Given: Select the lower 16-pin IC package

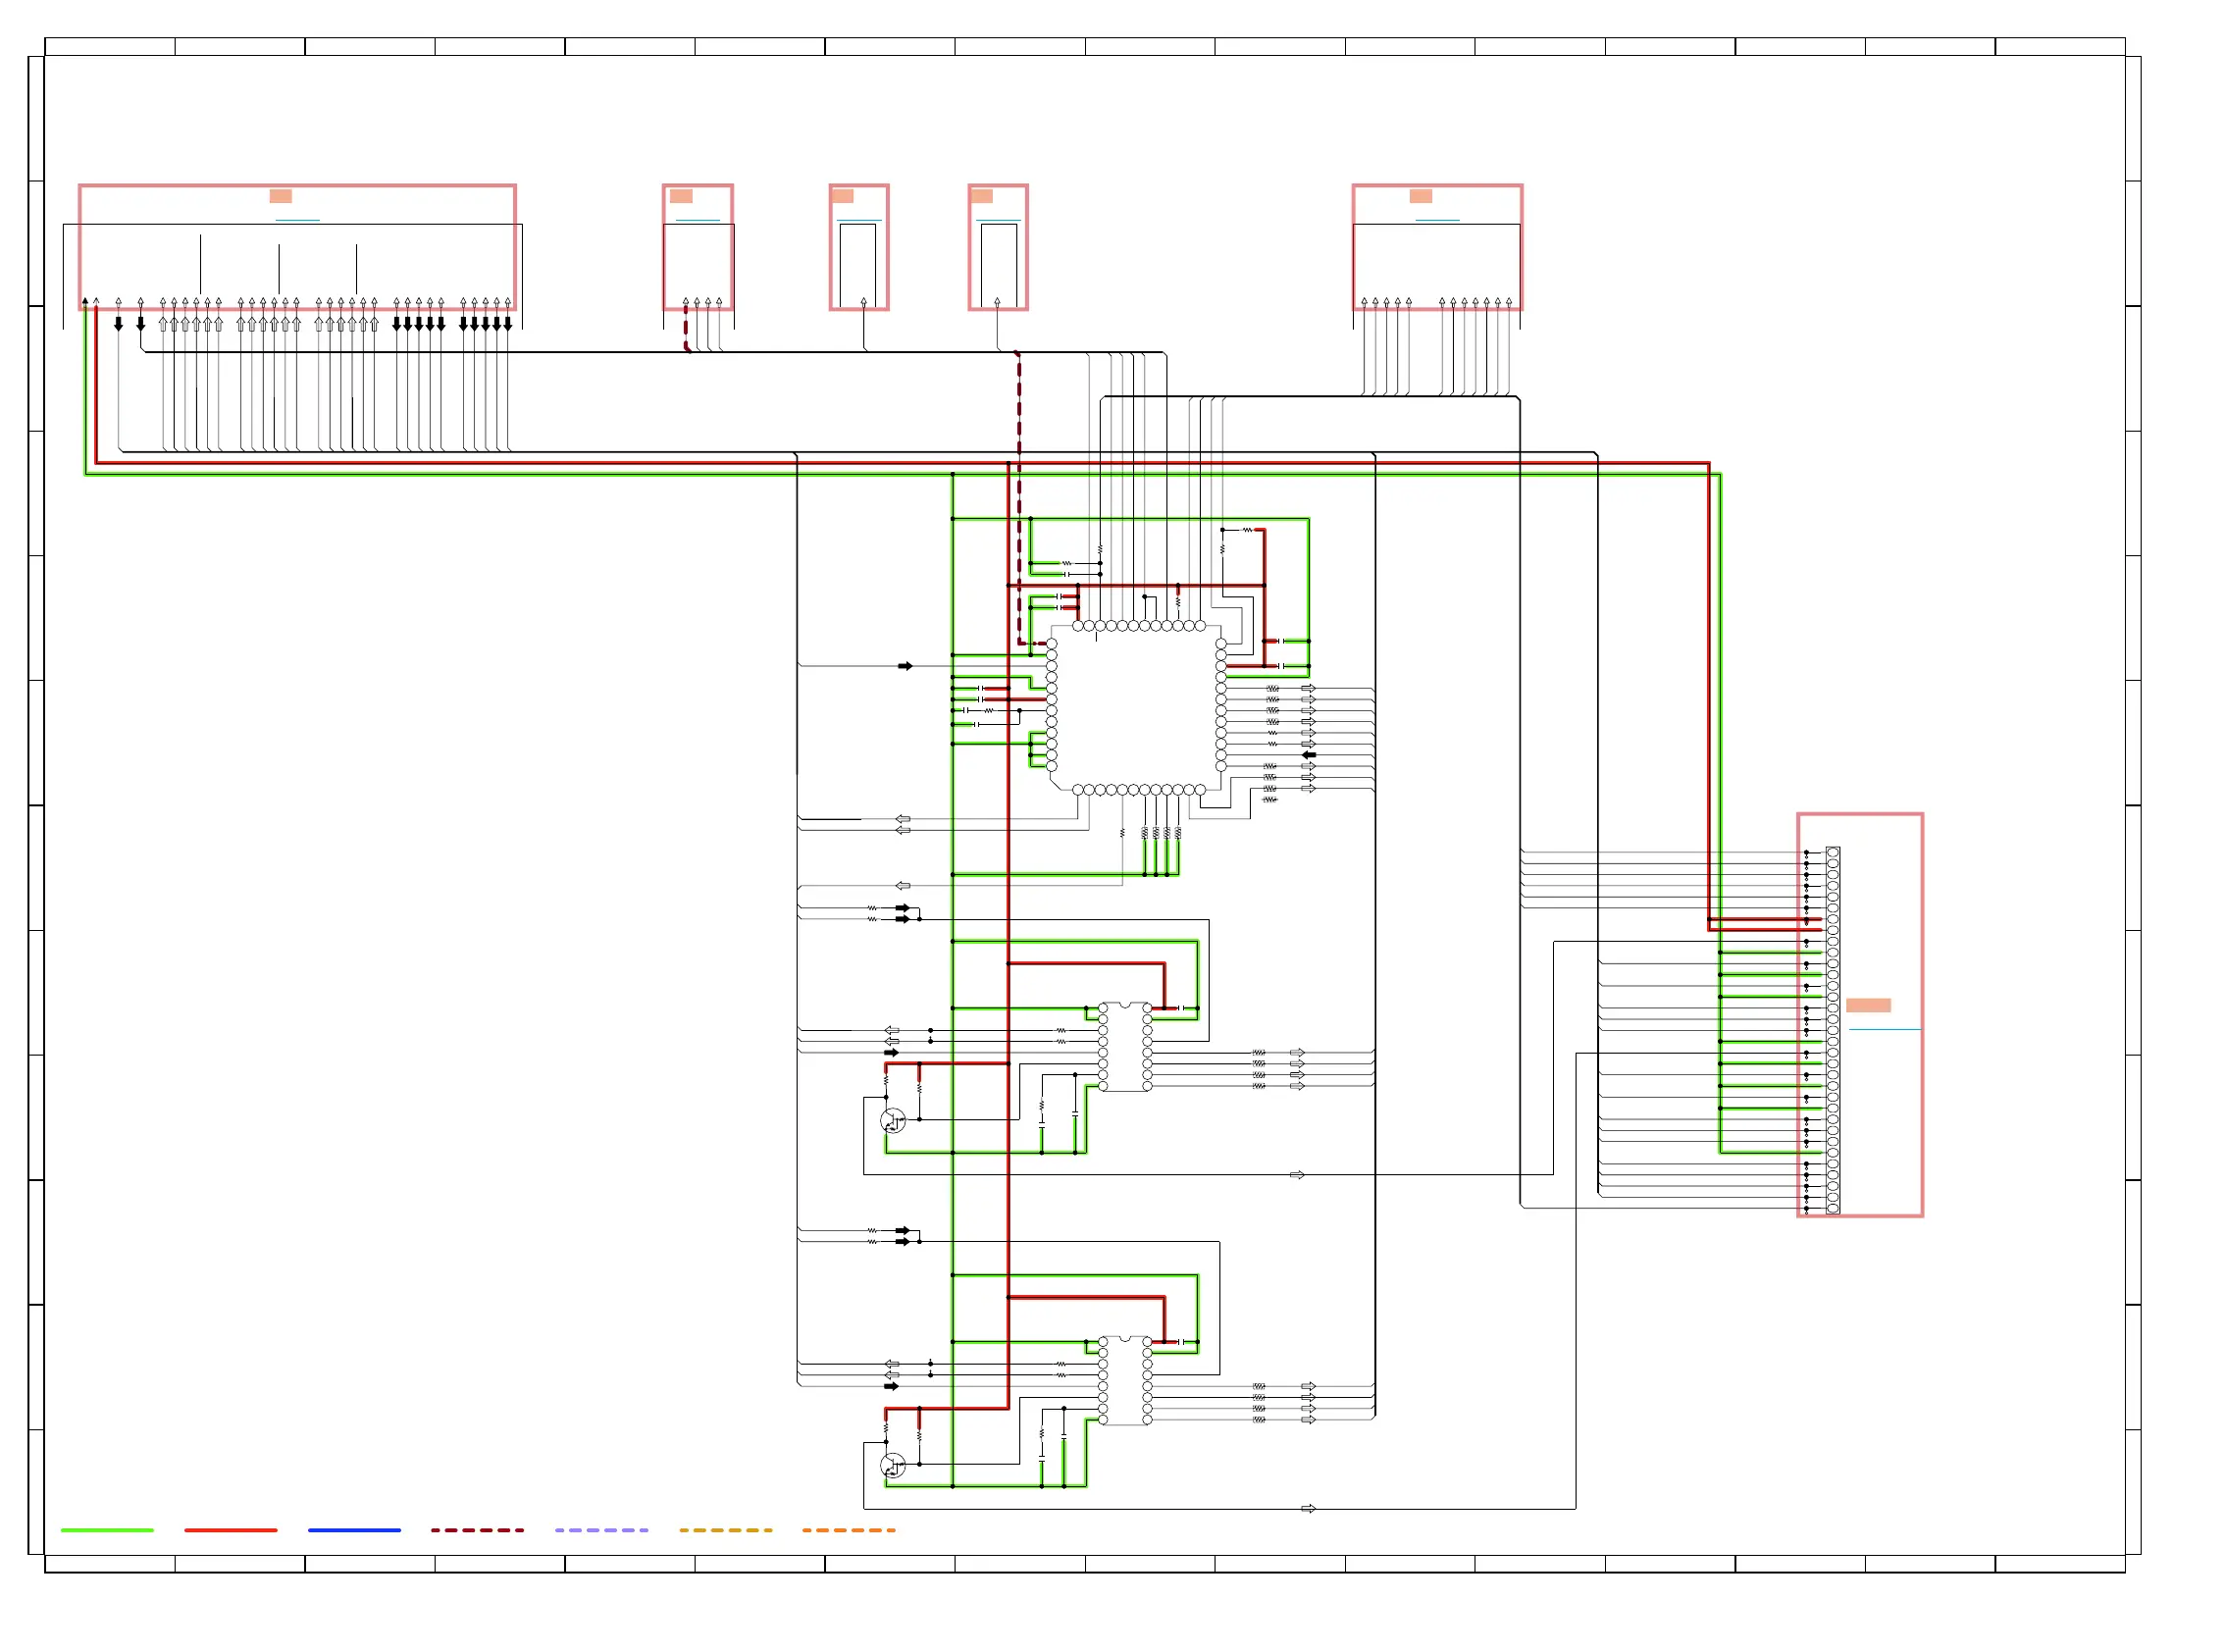Looking at the screenshot, I should 1125,1379.
